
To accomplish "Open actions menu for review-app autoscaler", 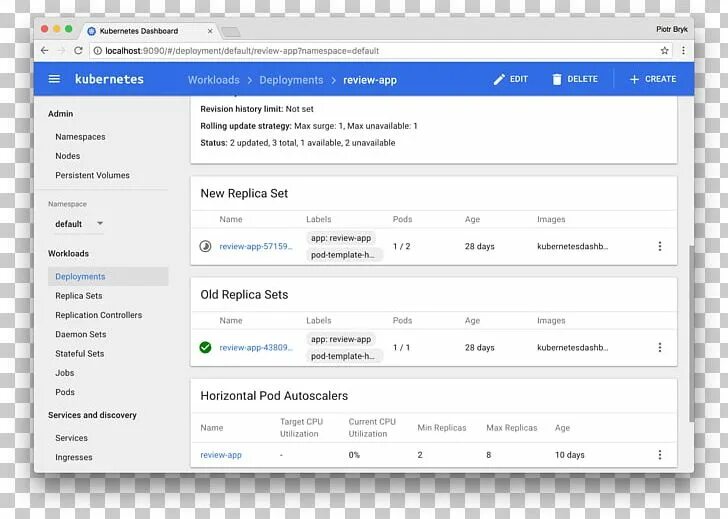I will (x=660, y=455).
